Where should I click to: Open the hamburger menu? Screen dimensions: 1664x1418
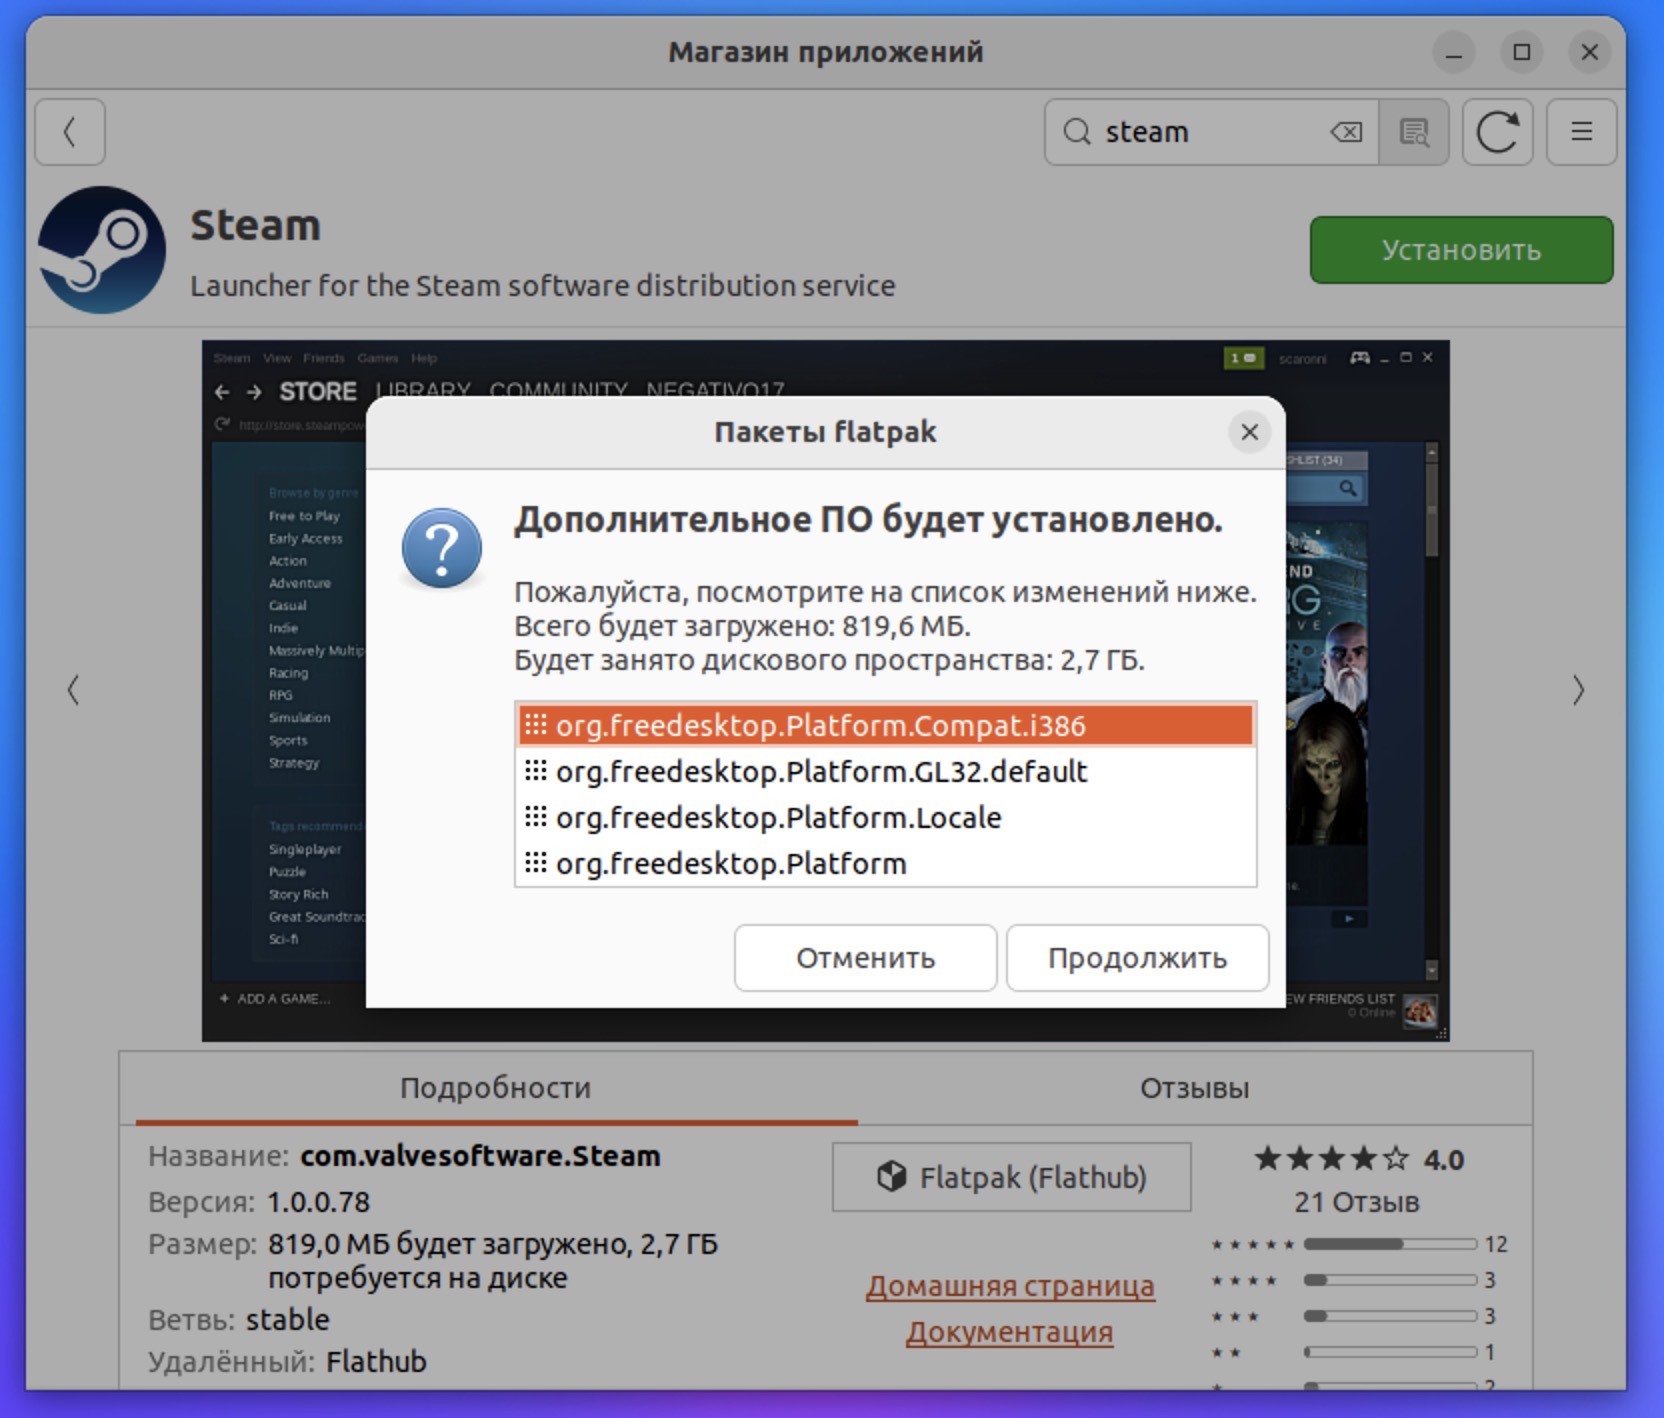point(1582,132)
